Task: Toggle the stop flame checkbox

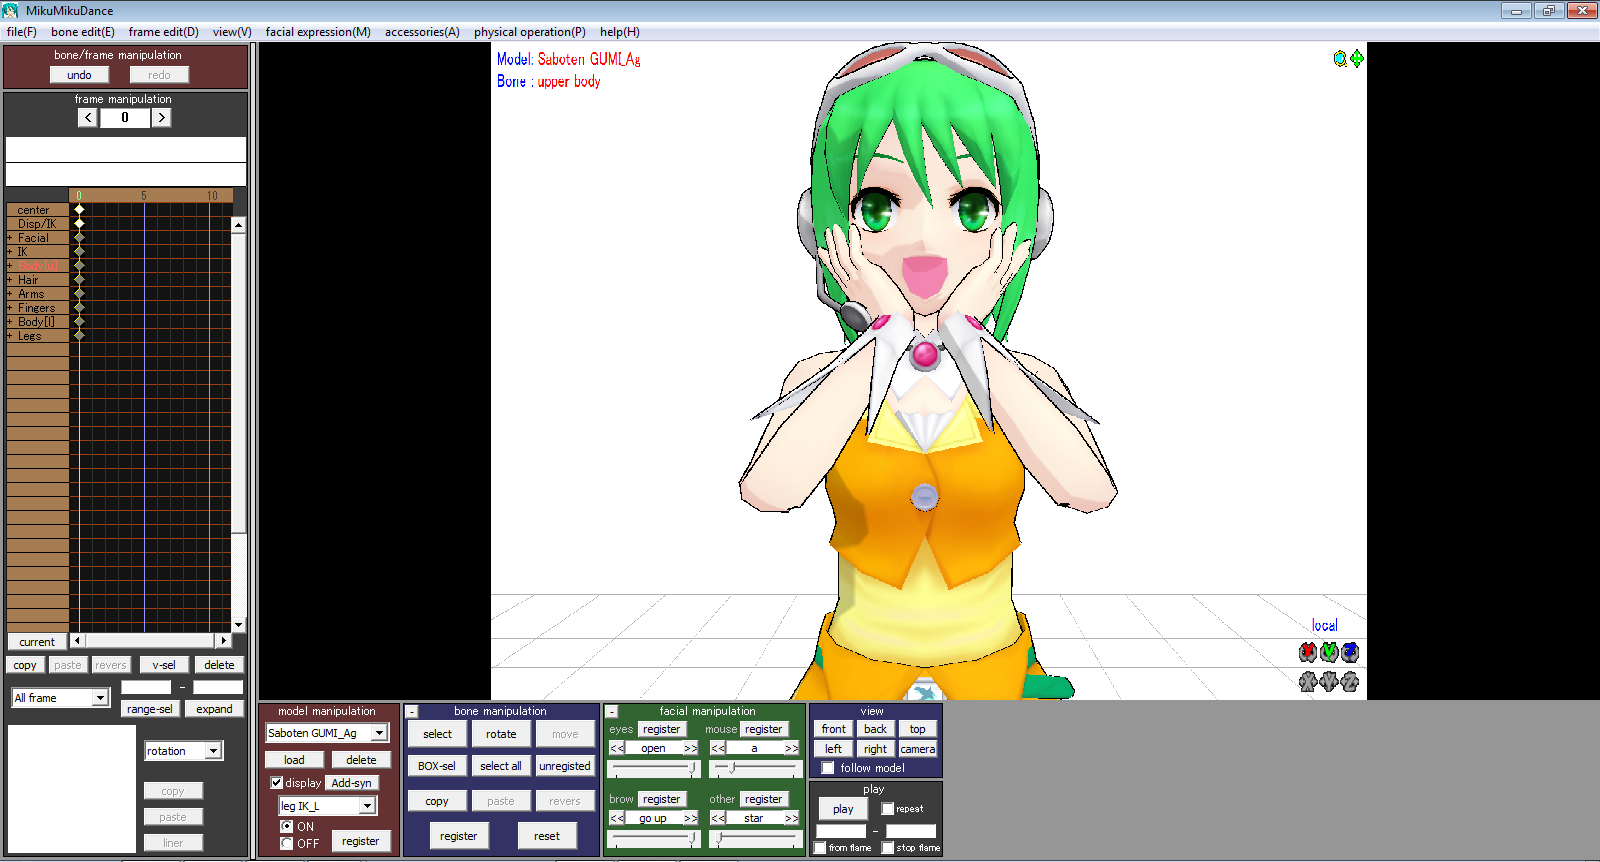Action: [x=888, y=848]
